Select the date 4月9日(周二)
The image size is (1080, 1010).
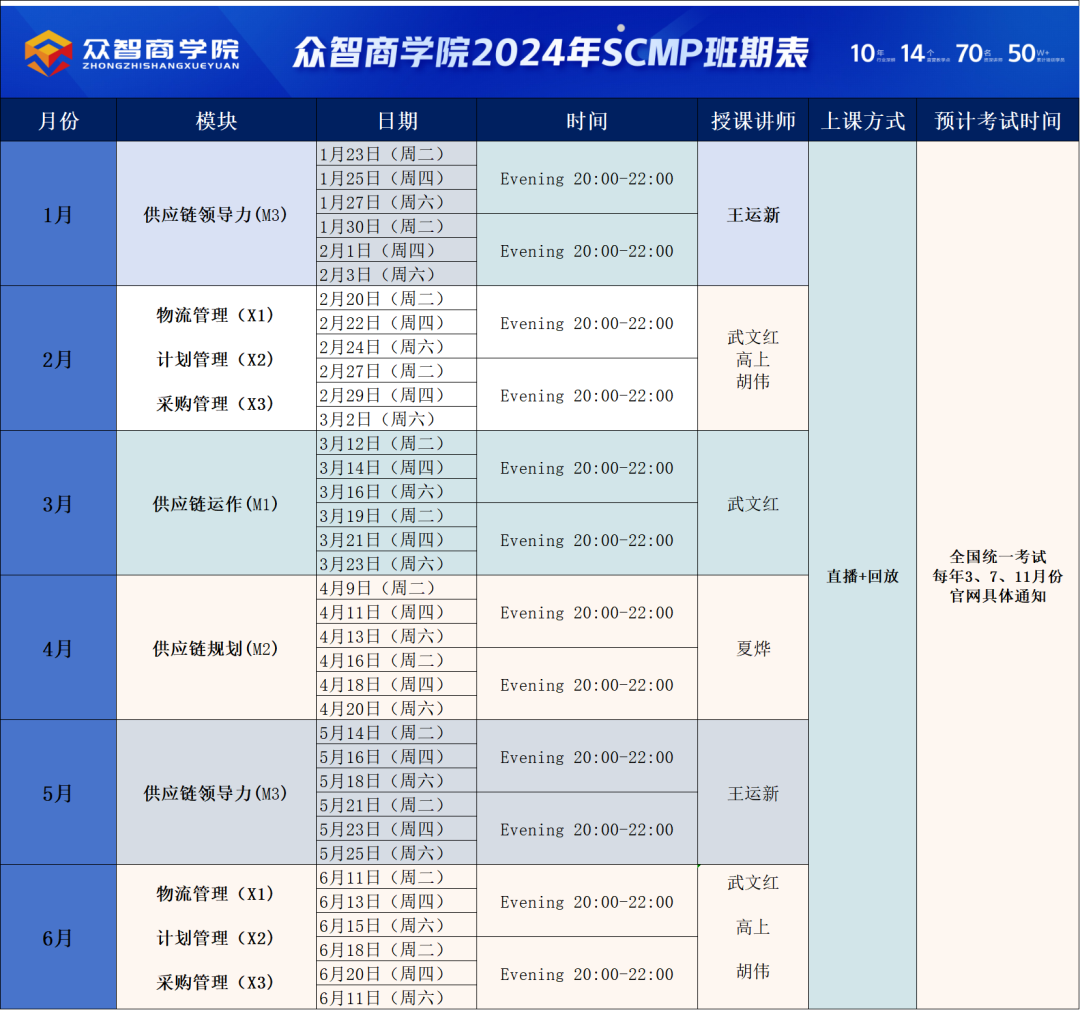(397, 588)
